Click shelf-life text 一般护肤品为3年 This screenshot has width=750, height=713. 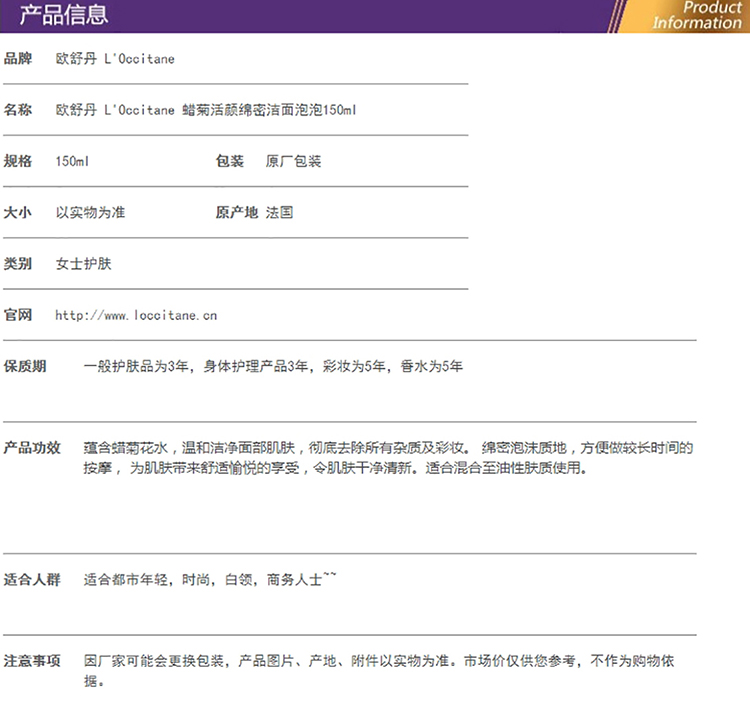pyautogui.click(x=136, y=366)
